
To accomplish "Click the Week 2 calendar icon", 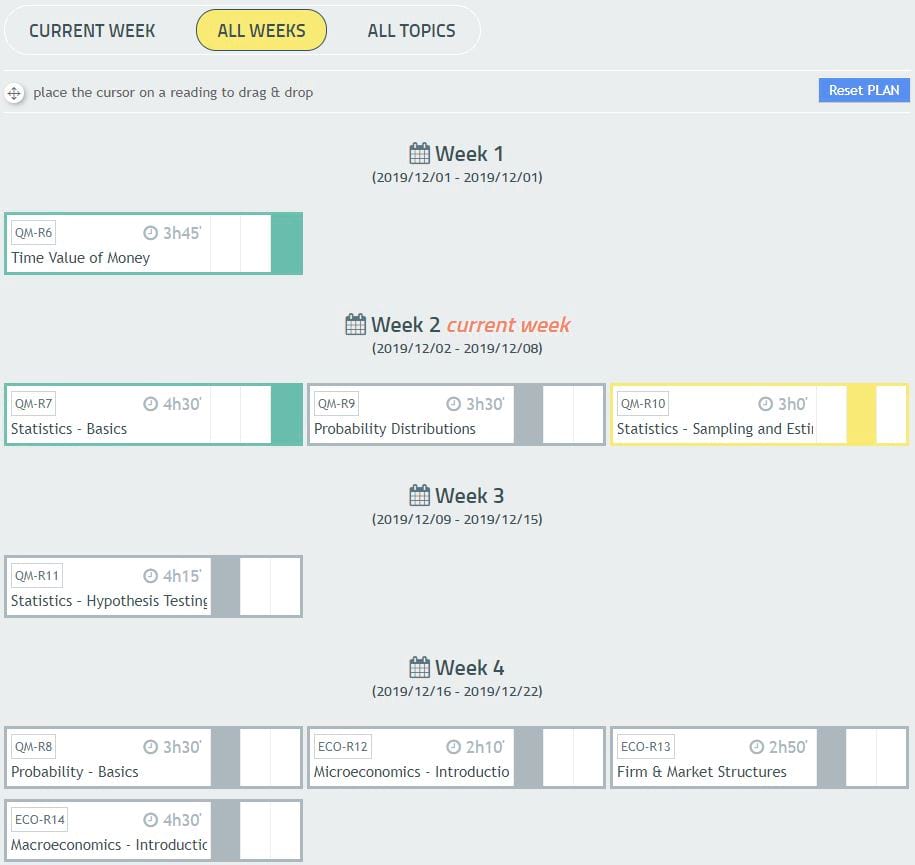I will (x=356, y=325).
